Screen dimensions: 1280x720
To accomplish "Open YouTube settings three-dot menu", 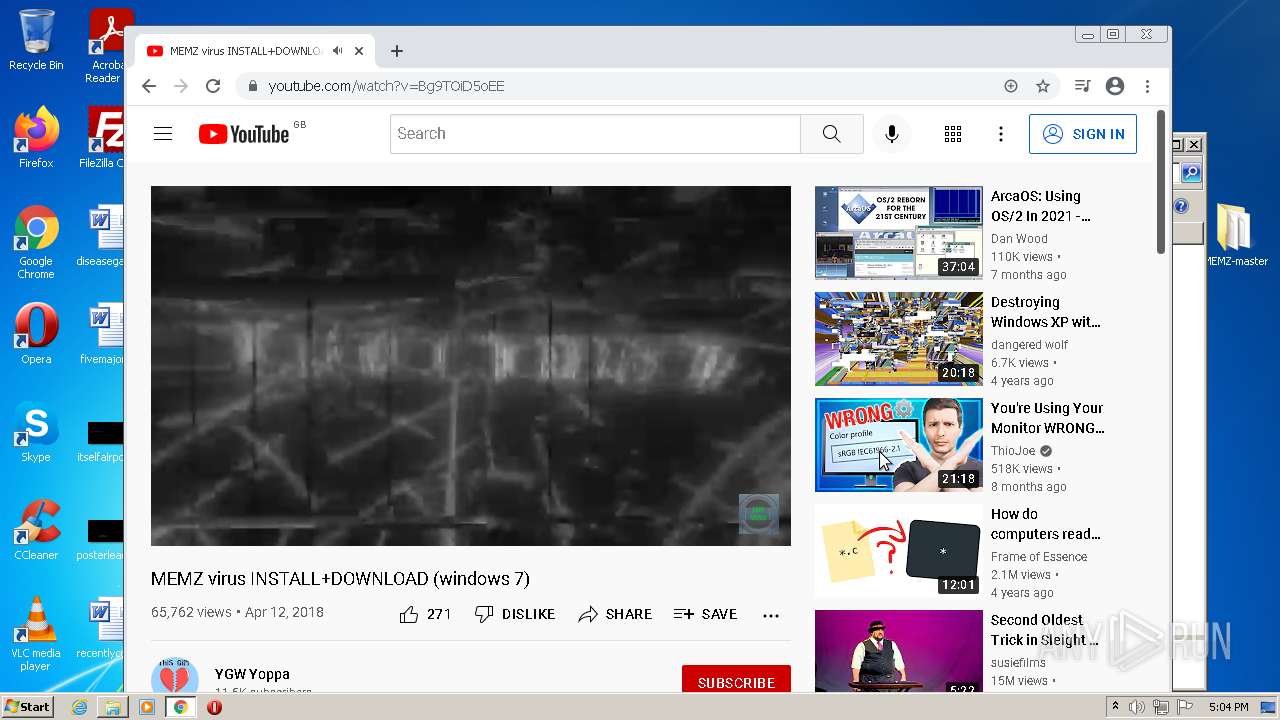I will click(1001, 134).
